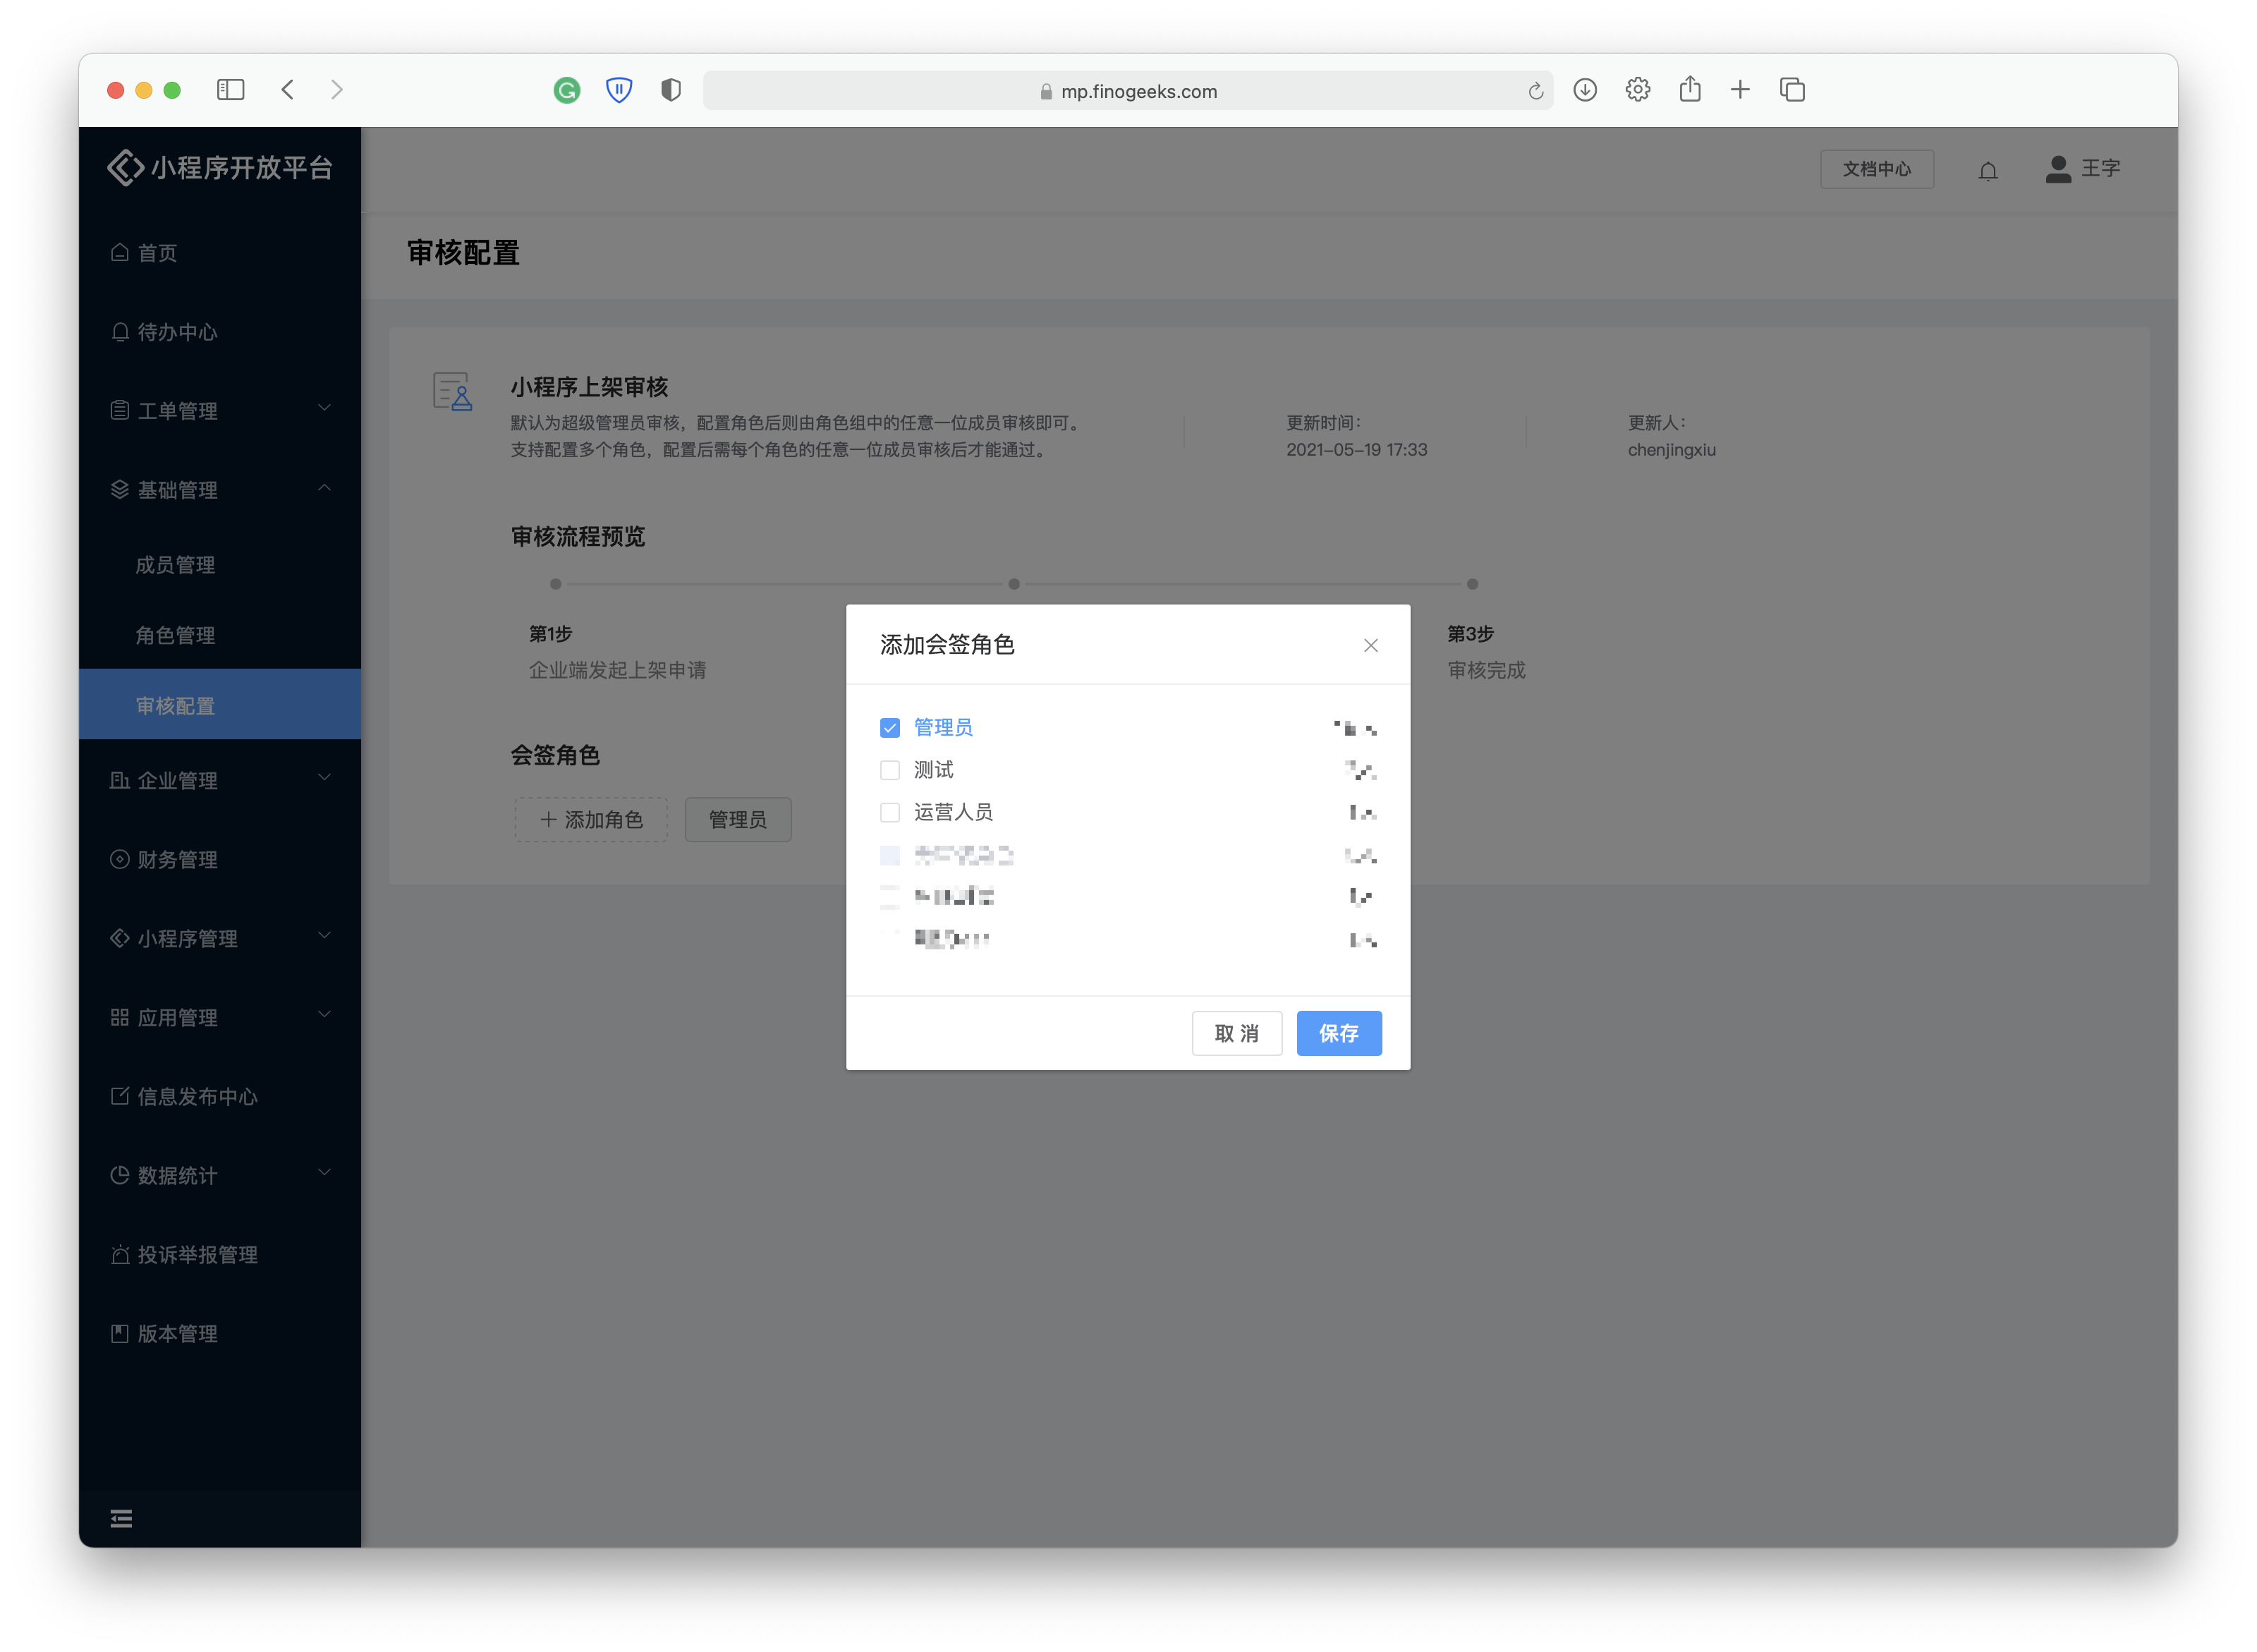Expand 企业管理 menu
This screenshot has width=2257, height=1652.
[220, 780]
